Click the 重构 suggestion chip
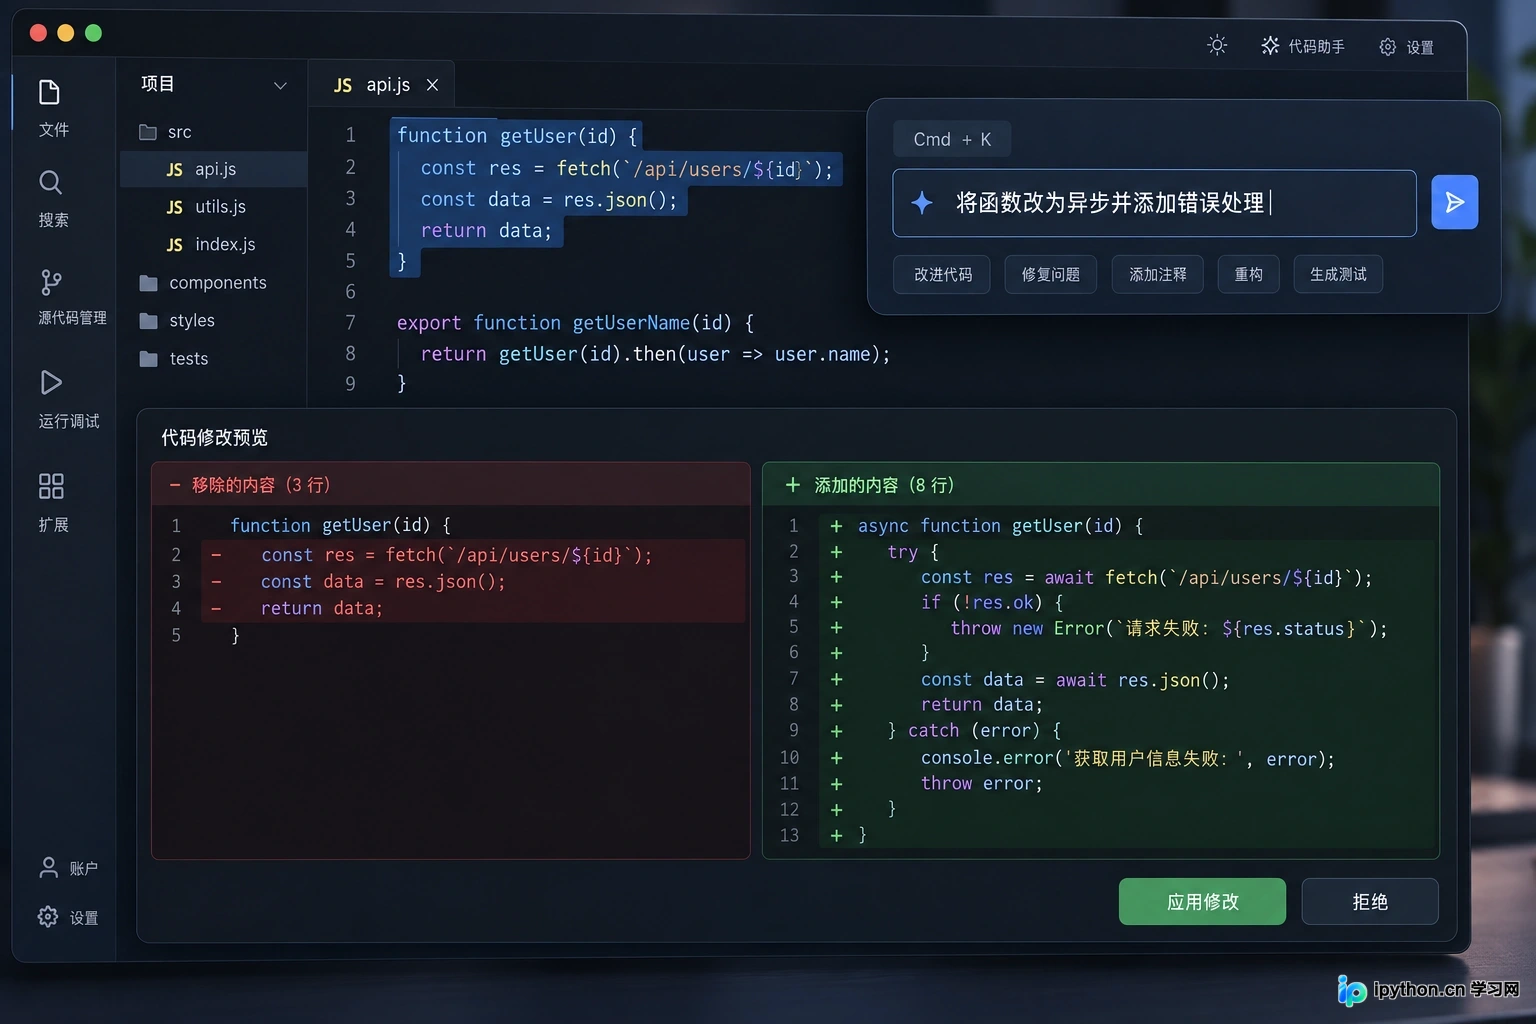This screenshot has height=1024, width=1536. point(1249,274)
